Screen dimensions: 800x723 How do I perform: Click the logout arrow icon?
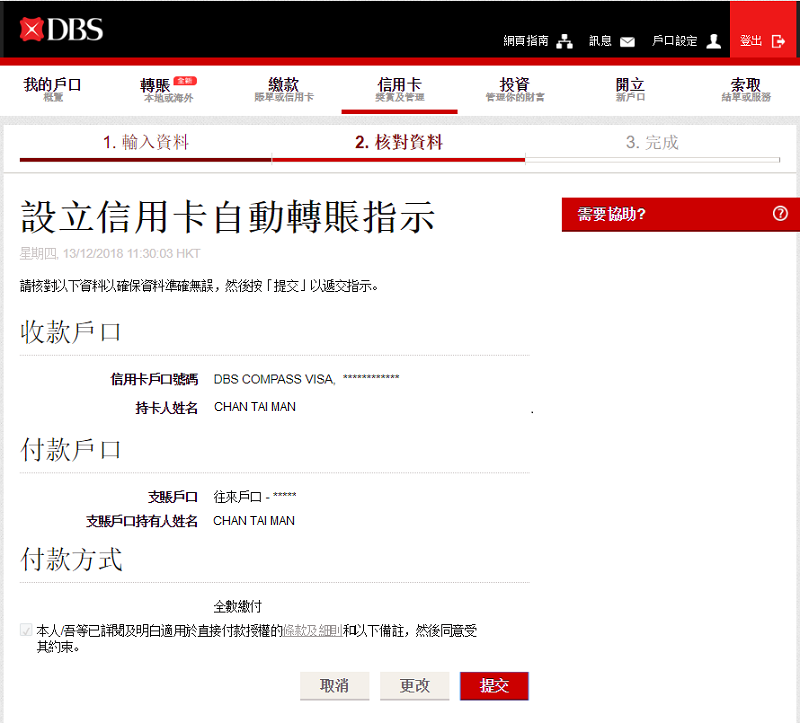779,41
